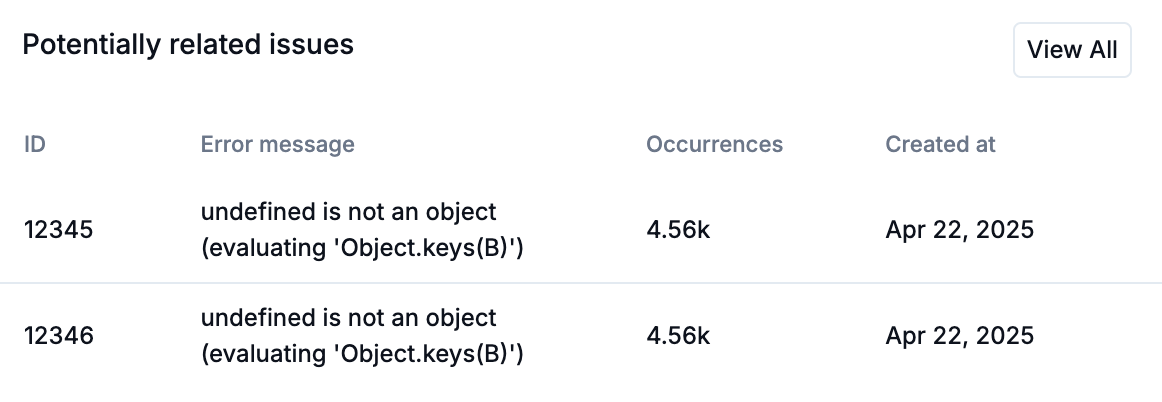This screenshot has width=1162, height=402.
Task: Select the error message of issue 12345
Action: 363,230
